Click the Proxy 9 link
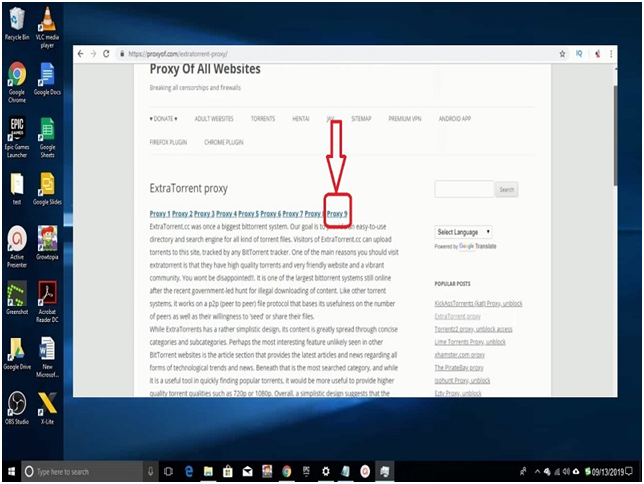 [337, 214]
